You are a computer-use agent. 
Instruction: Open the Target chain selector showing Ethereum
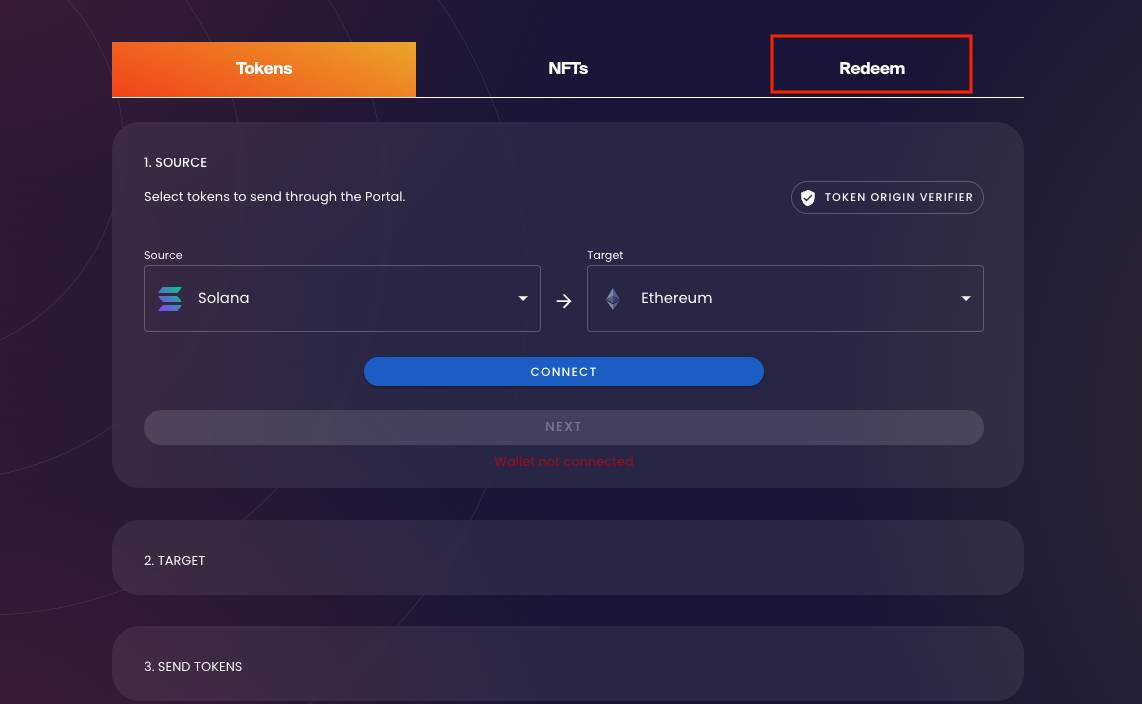[x=785, y=298]
